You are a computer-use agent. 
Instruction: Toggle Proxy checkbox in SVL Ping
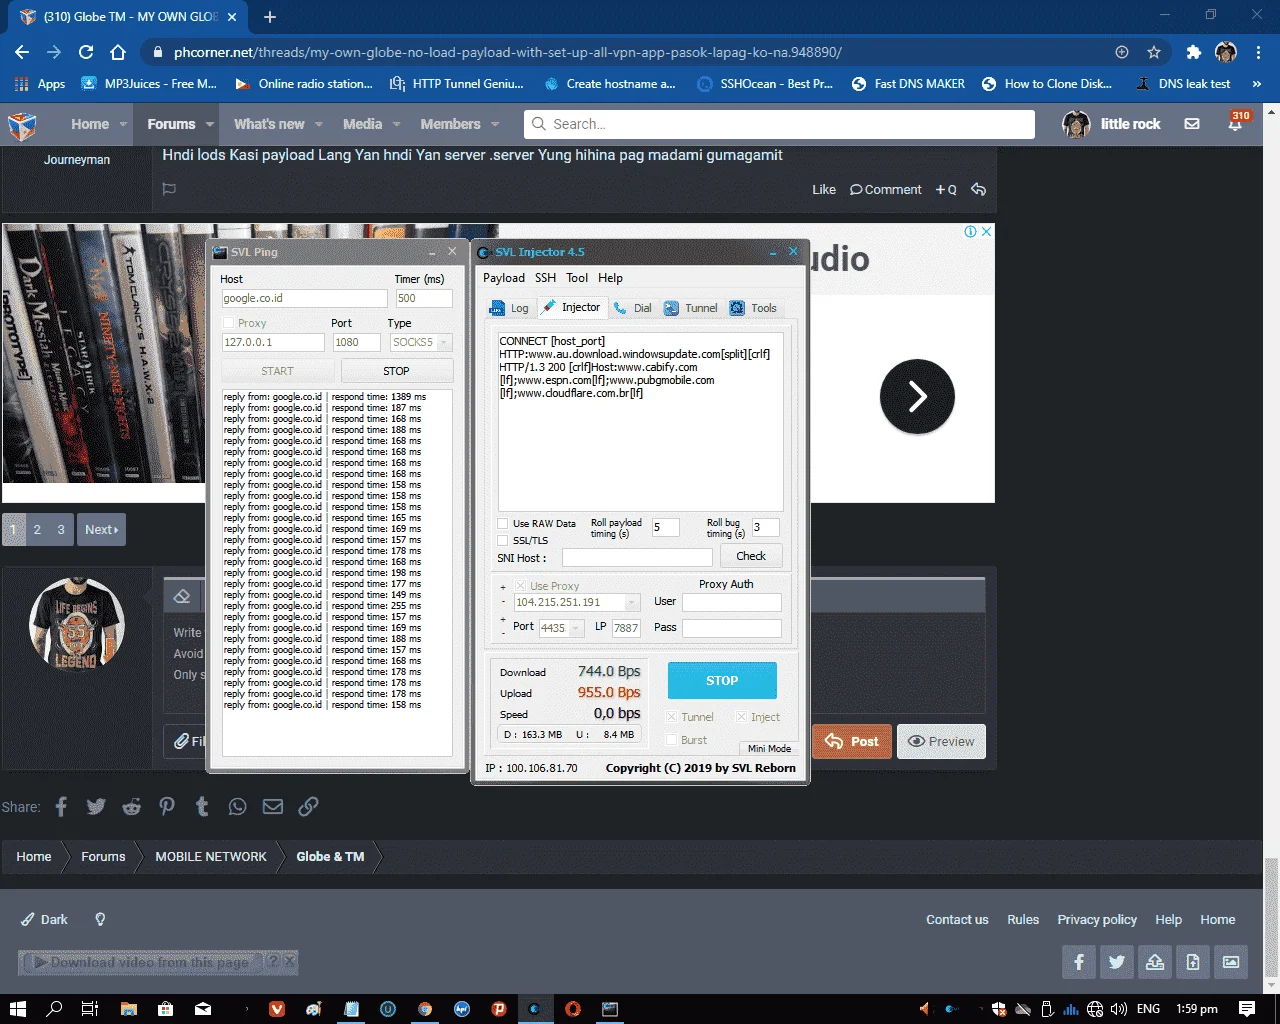[228, 323]
